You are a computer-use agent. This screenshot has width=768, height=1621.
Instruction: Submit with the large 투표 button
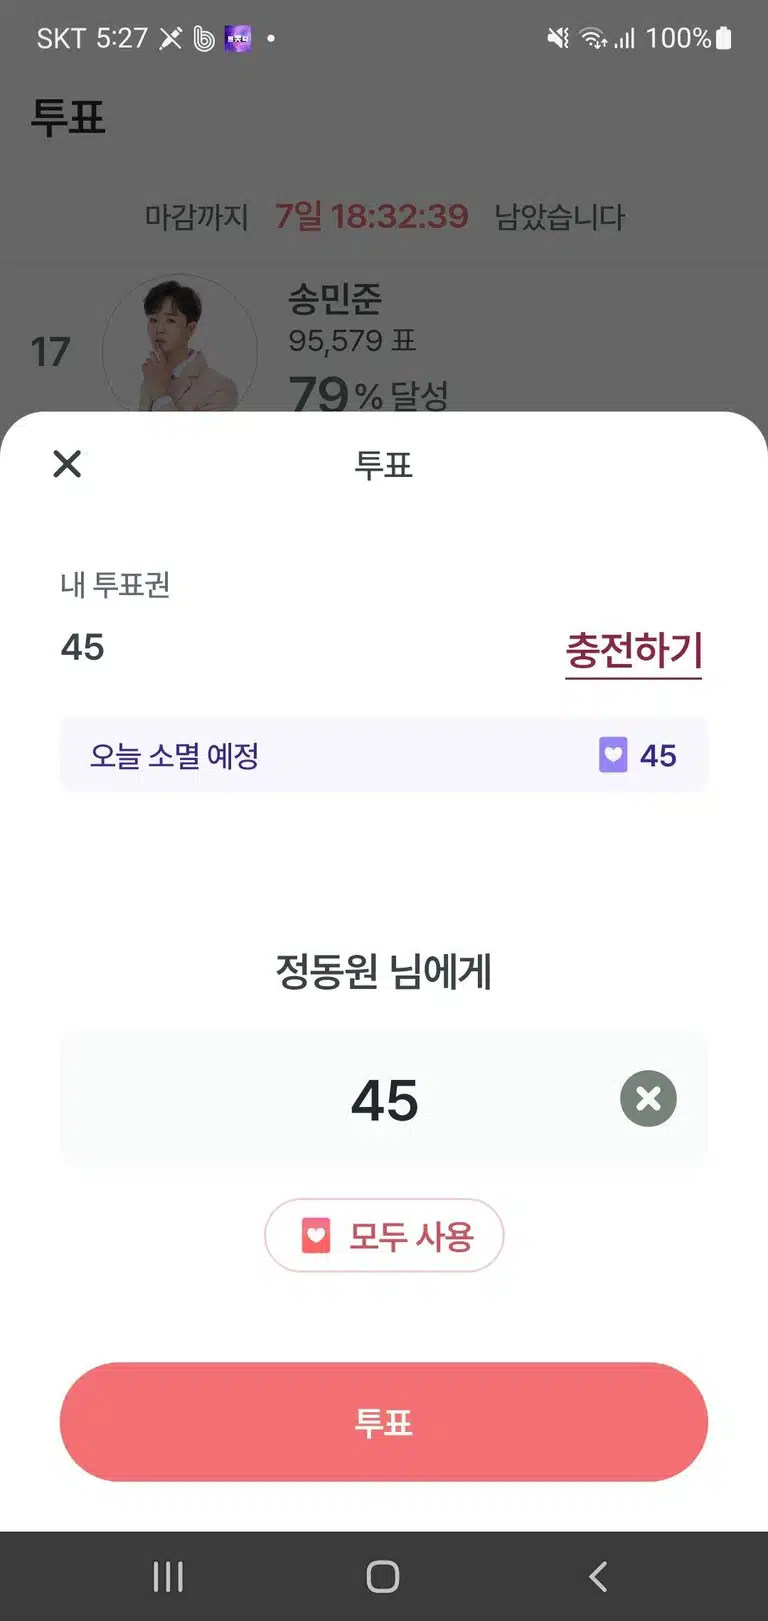coord(384,1422)
